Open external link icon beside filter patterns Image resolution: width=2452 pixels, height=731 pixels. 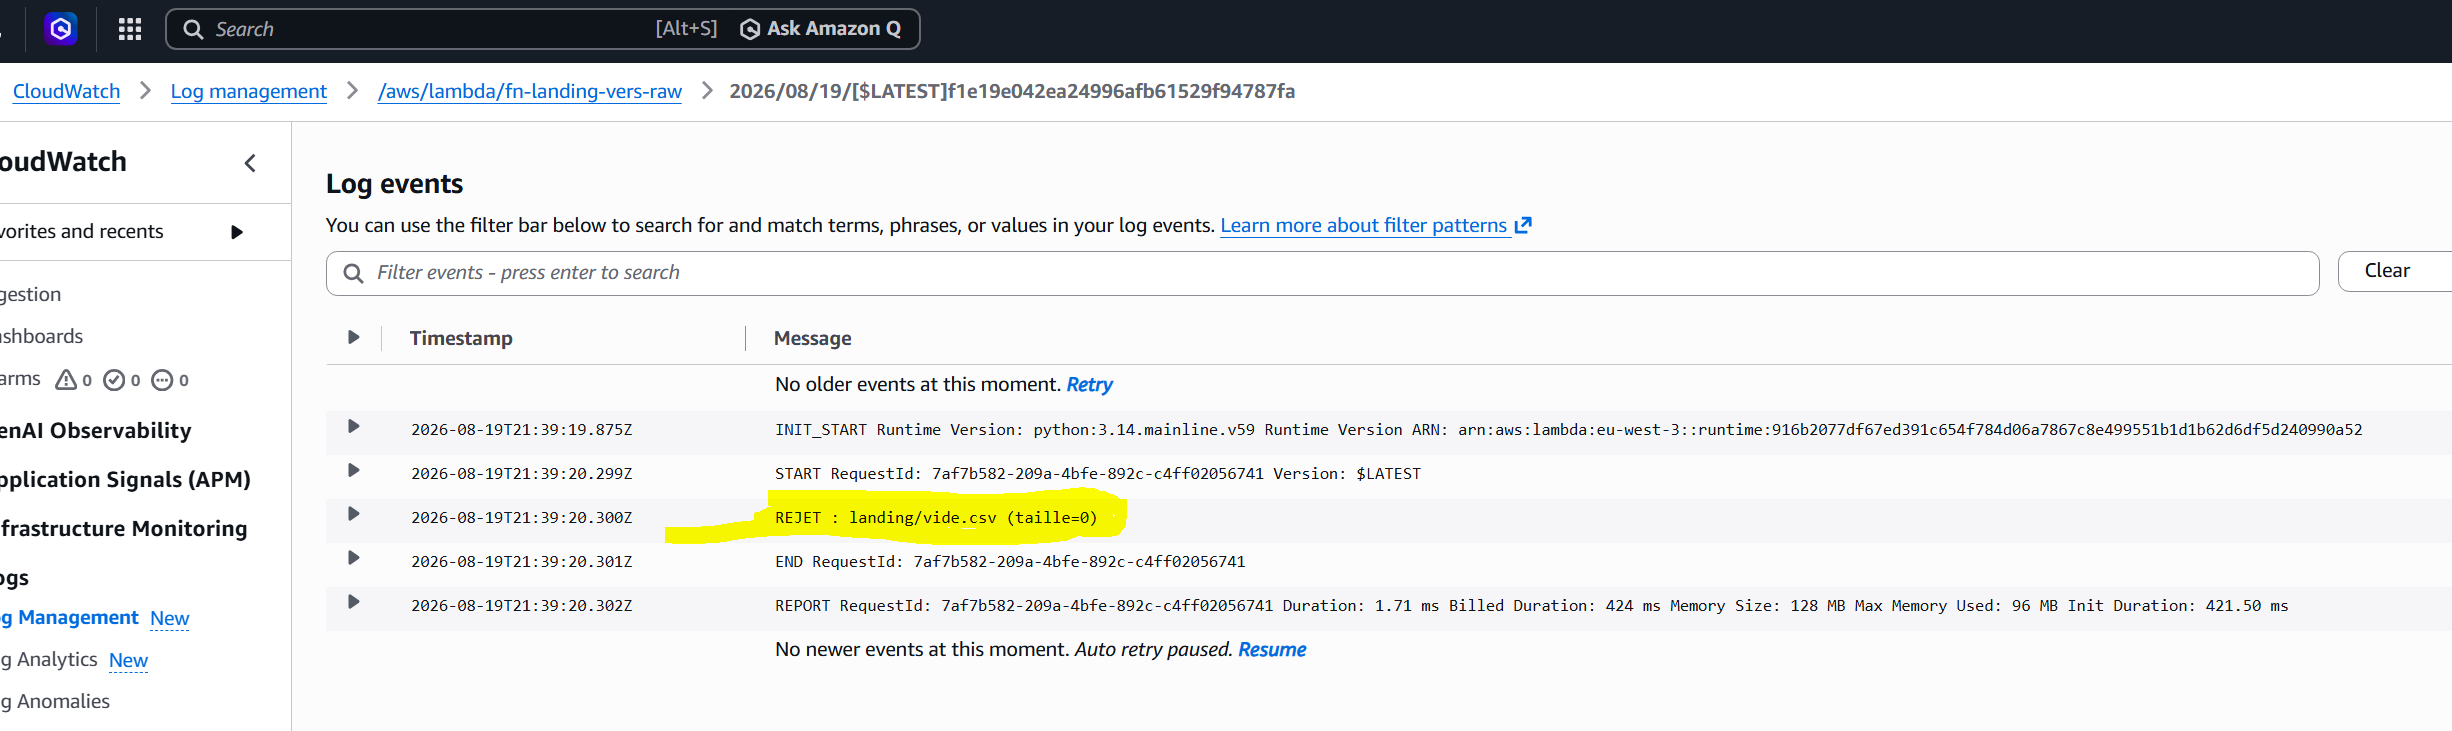point(1523,225)
